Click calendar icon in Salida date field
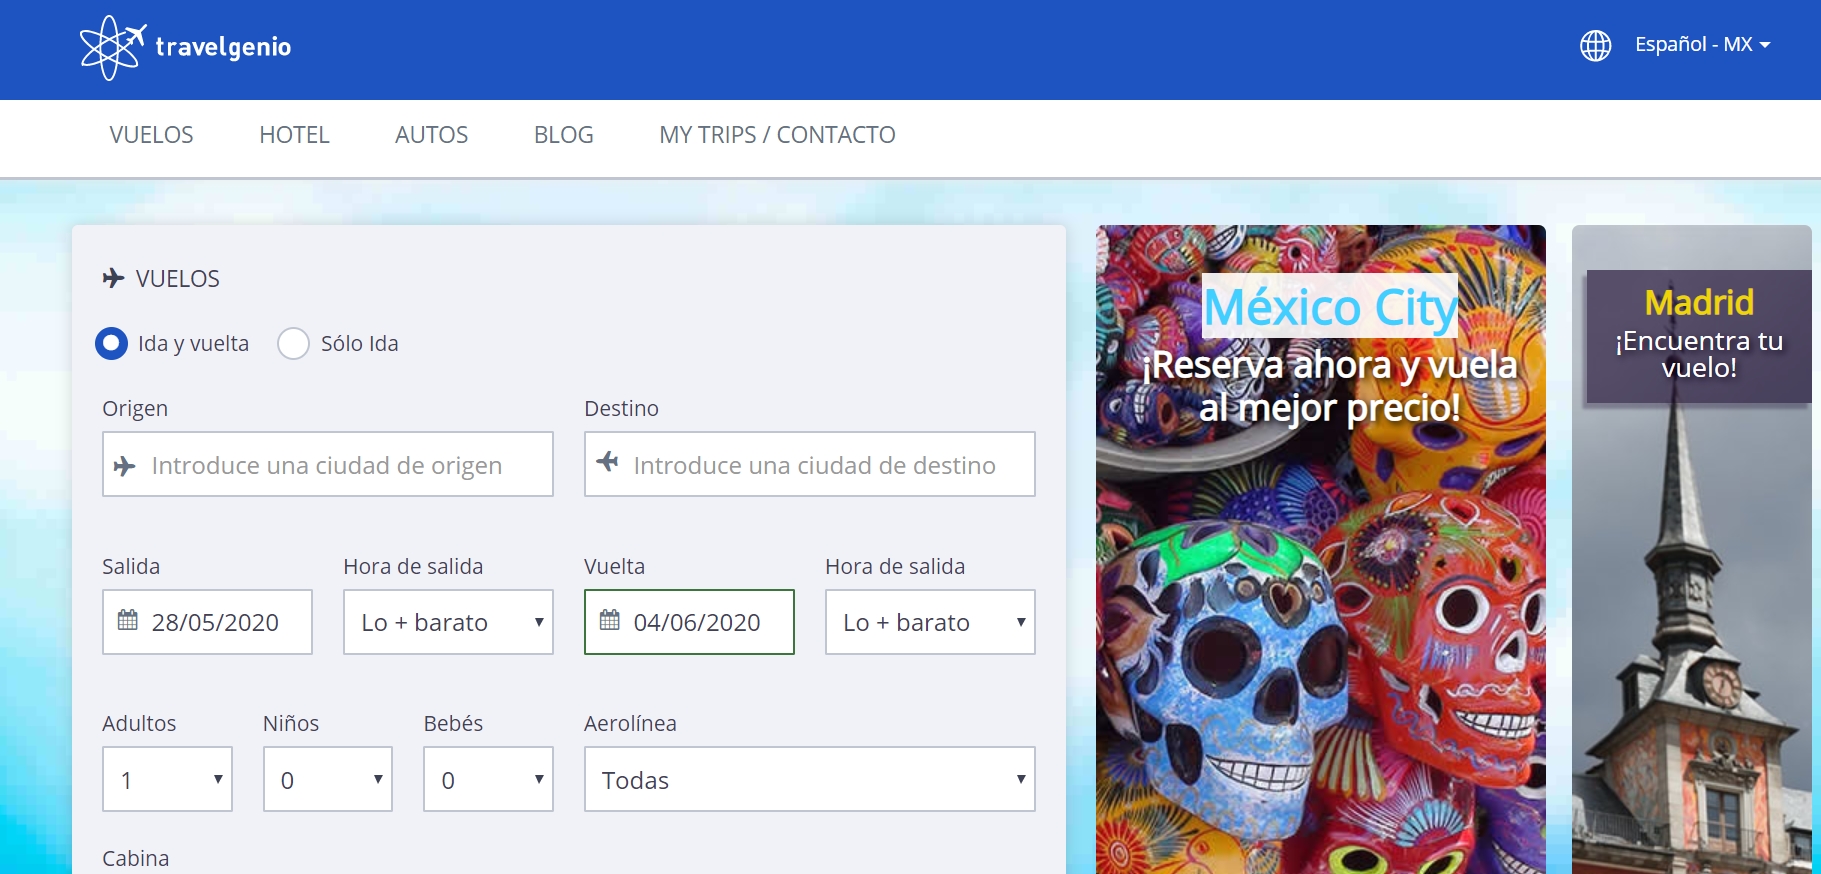Viewport: 1821px width, 874px height. tap(128, 620)
